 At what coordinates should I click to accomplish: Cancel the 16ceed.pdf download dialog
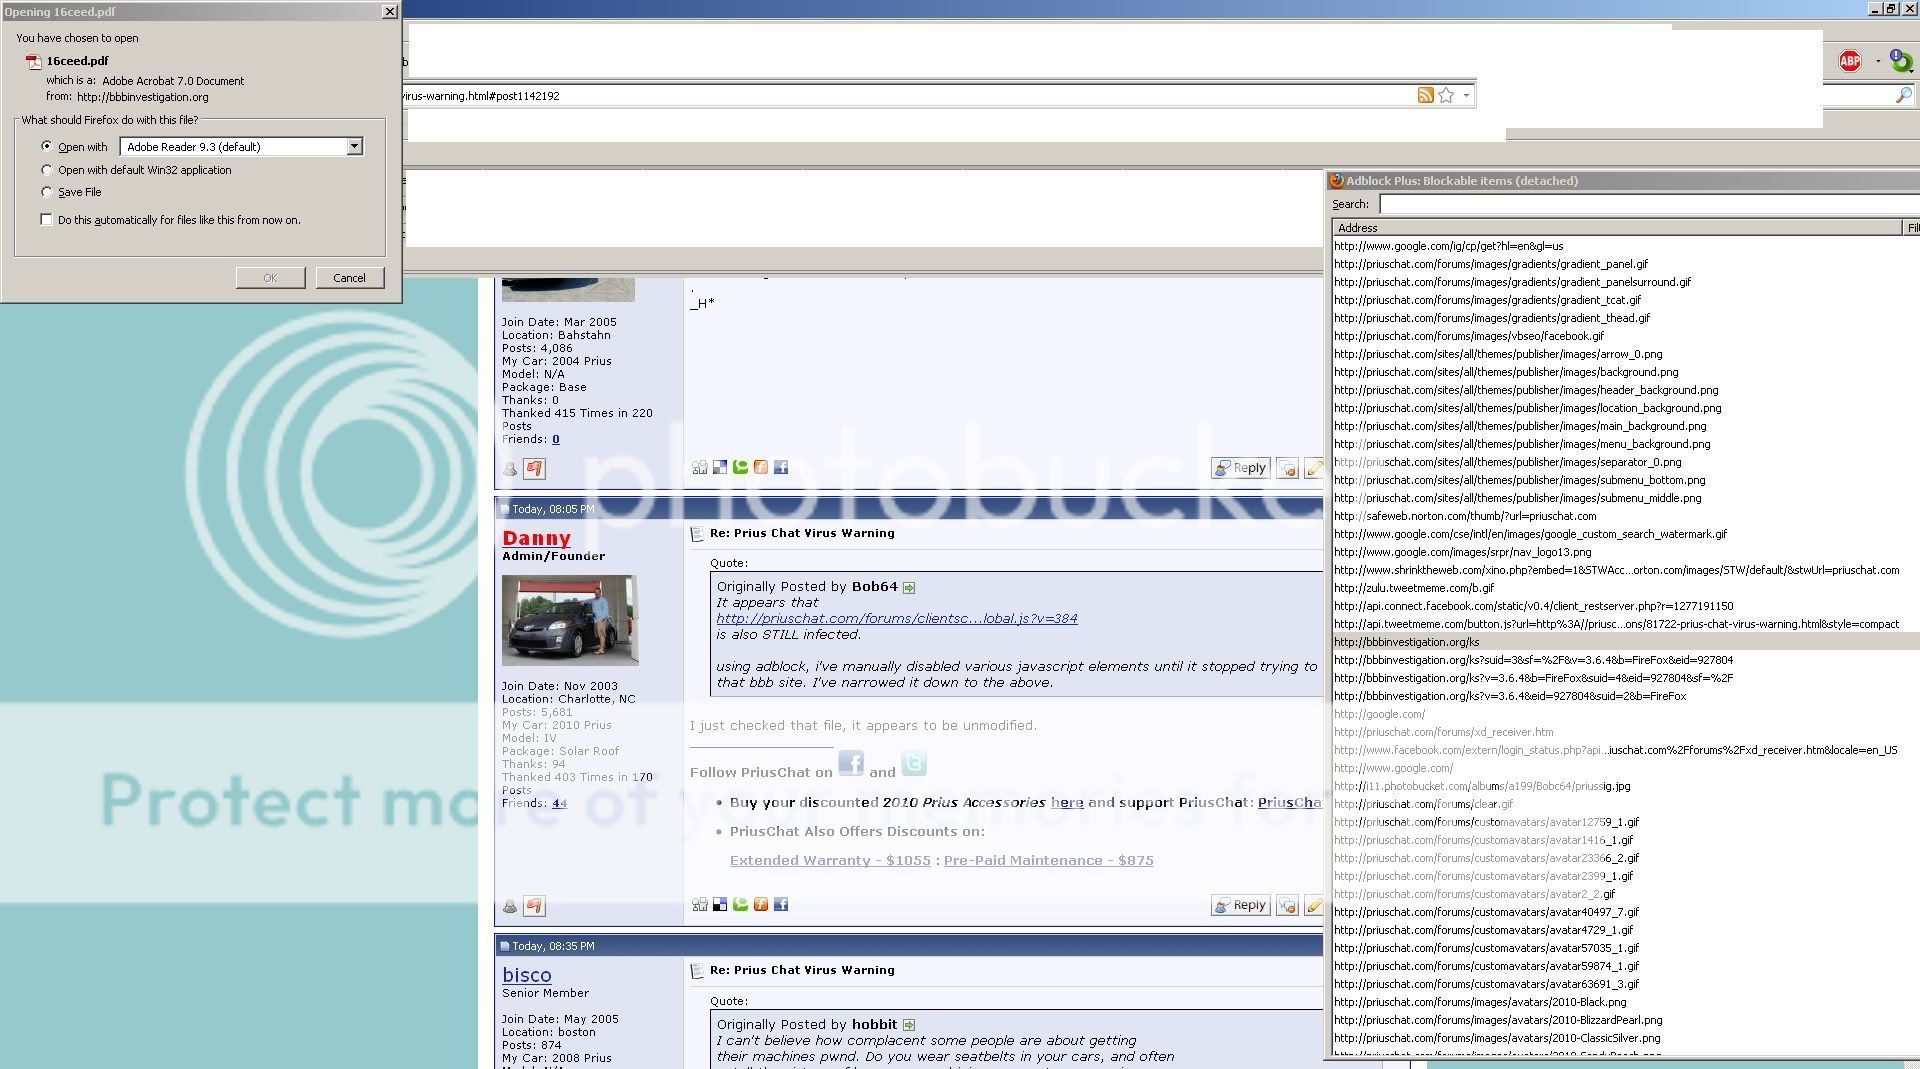[x=349, y=278]
